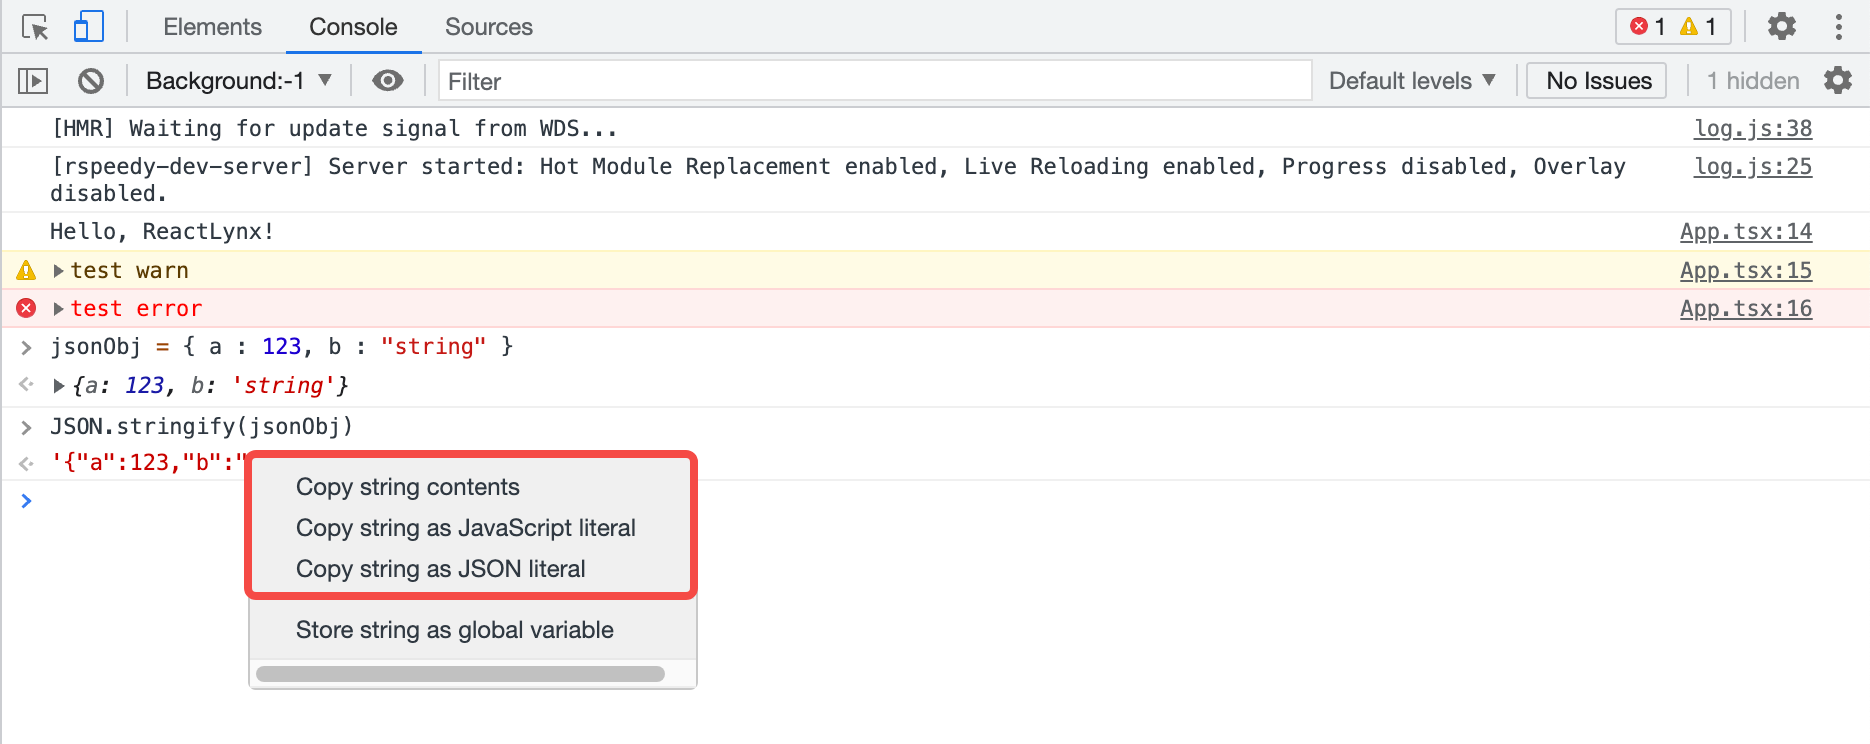The height and width of the screenshot is (744, 1870).
Task: Click the No Issues button
Action: [1597, 81]
